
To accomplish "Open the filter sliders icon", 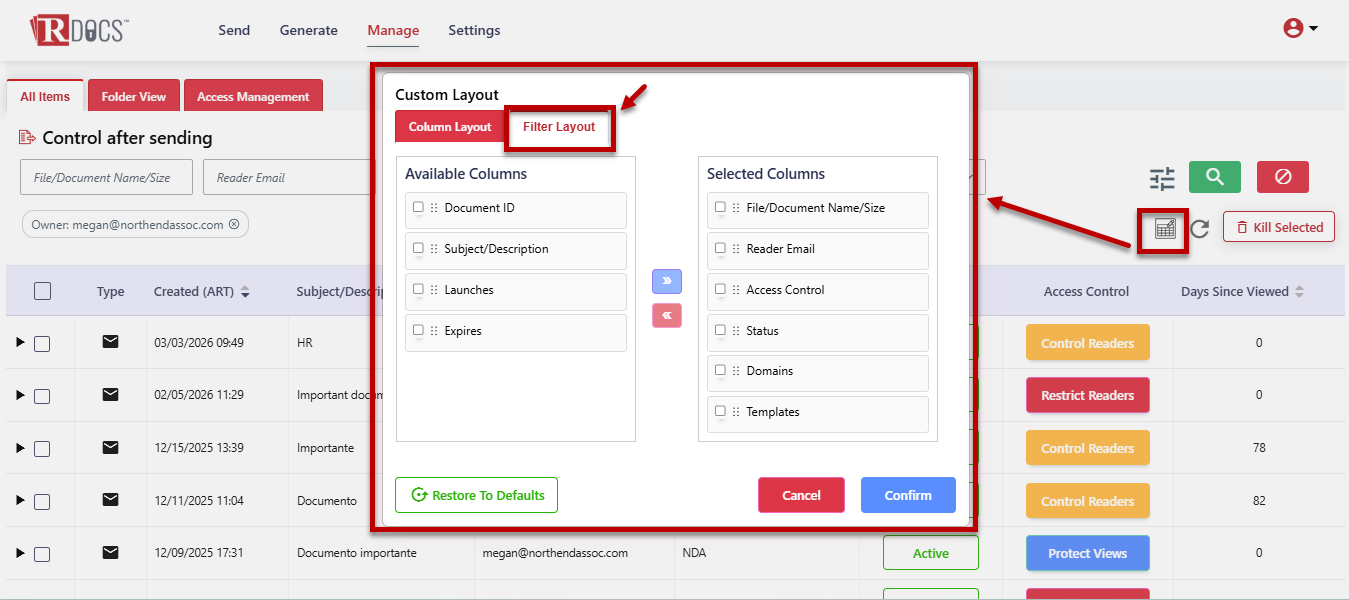I will pyautogui.click(x=1162, y=178).
